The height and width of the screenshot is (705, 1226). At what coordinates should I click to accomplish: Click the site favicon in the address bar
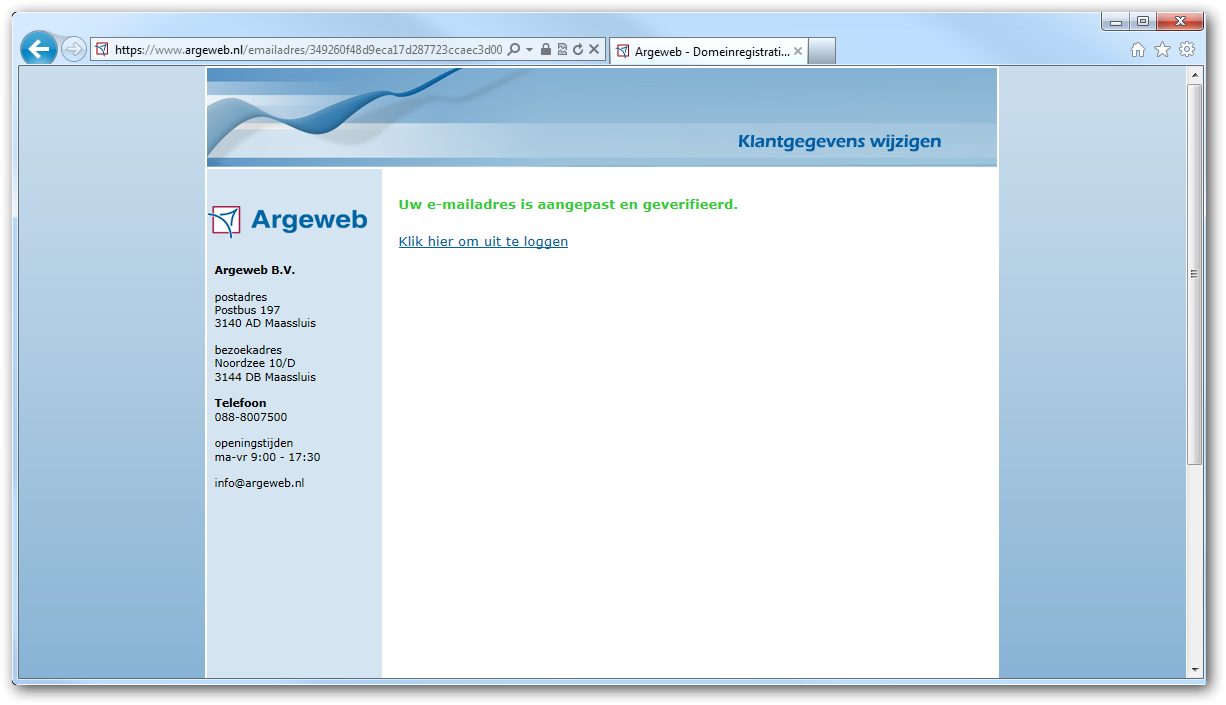[102, 49]
